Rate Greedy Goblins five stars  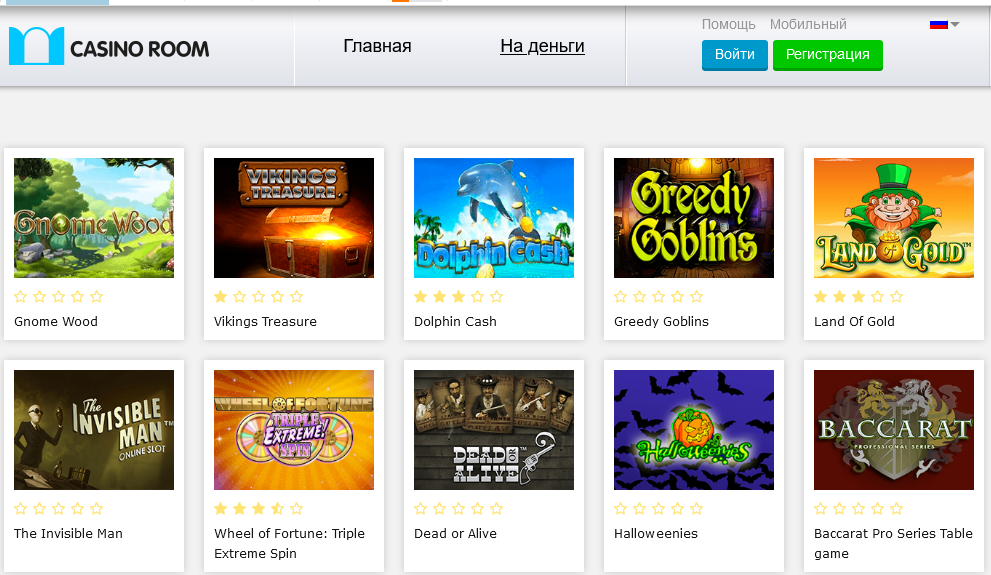tap(696, 296)
